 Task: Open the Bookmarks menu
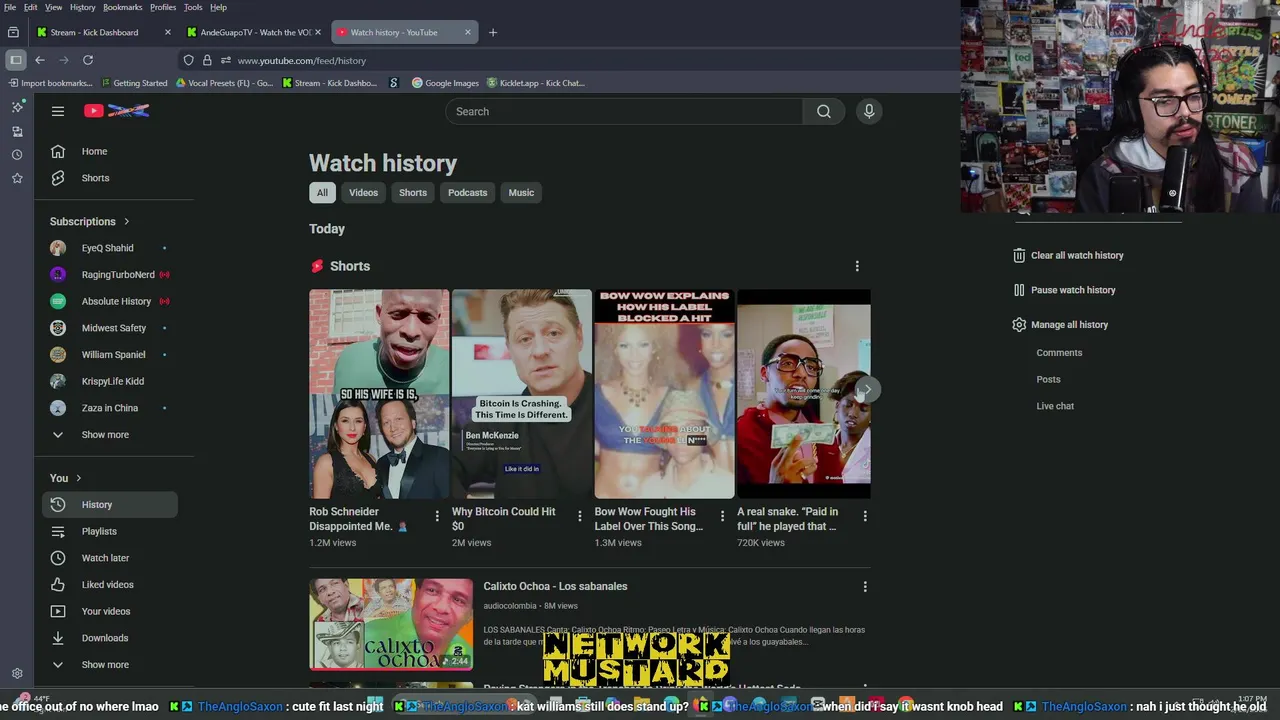coord(123,7)
